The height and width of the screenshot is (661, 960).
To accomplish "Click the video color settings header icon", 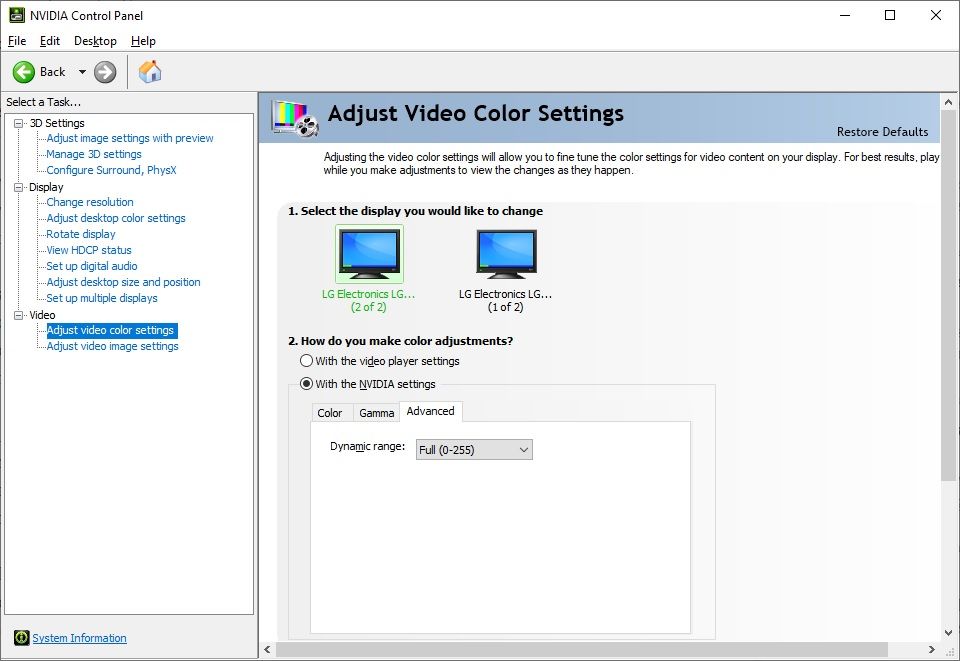I will [x=295, y=118].
